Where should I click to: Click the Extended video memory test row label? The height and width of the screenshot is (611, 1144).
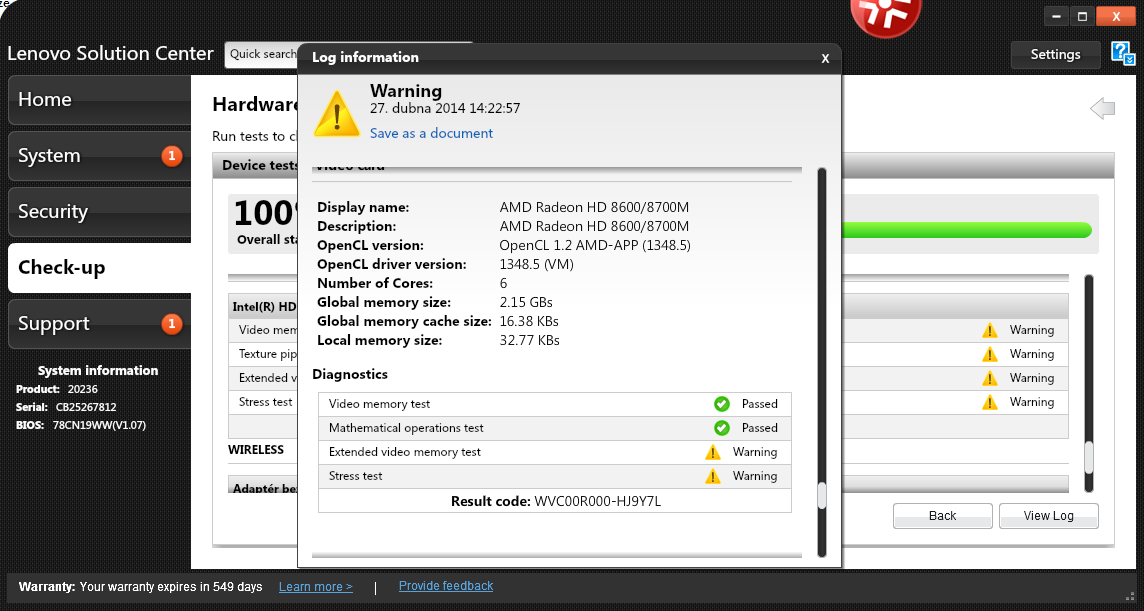coord(405,452)
